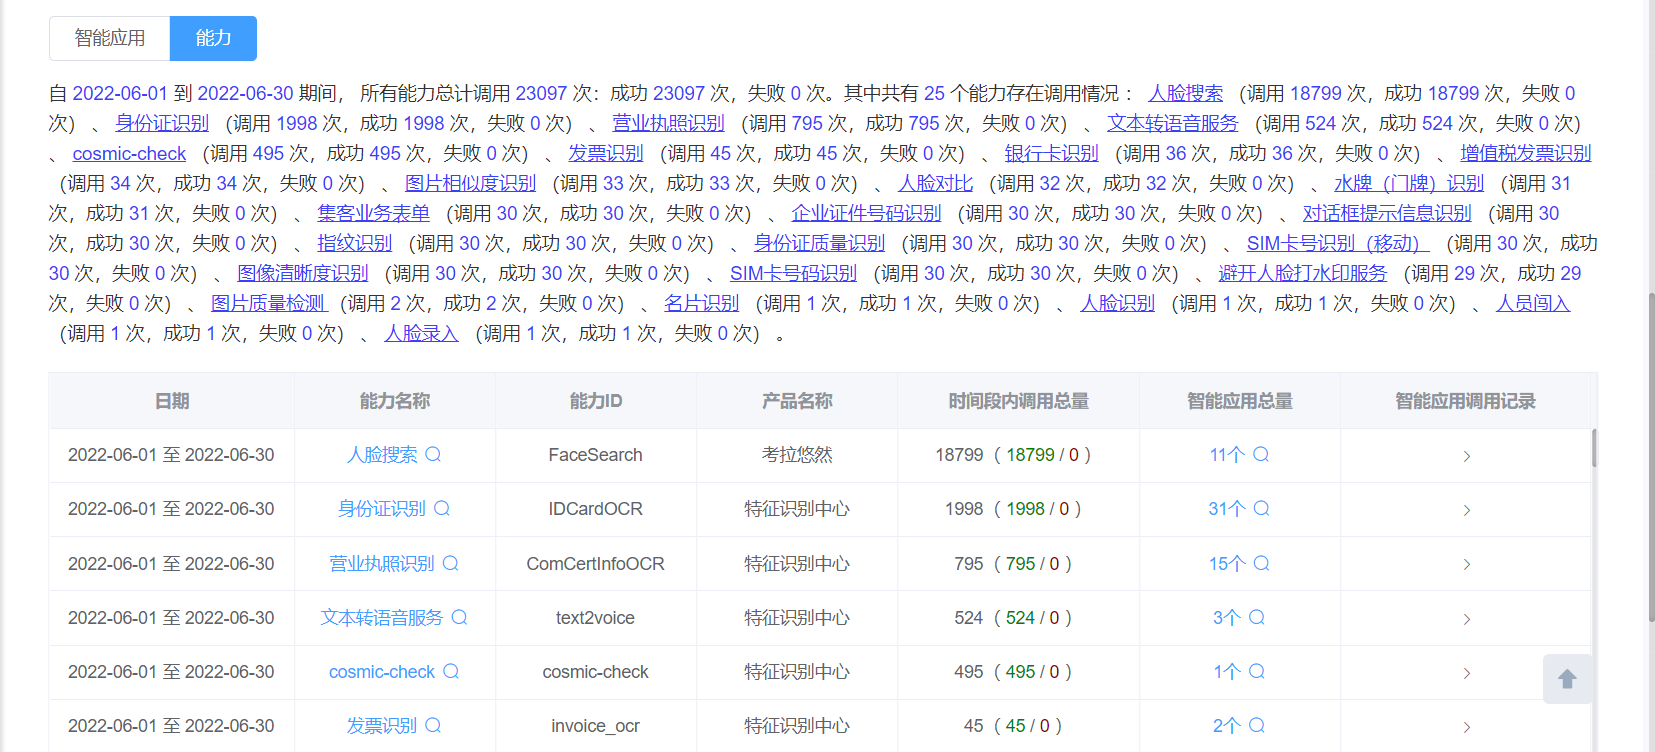This screenshot has height=752, width=1655.
Task: Switch to the 智能应用 tab
Action: pyautogui.click(x=110, y=38)
